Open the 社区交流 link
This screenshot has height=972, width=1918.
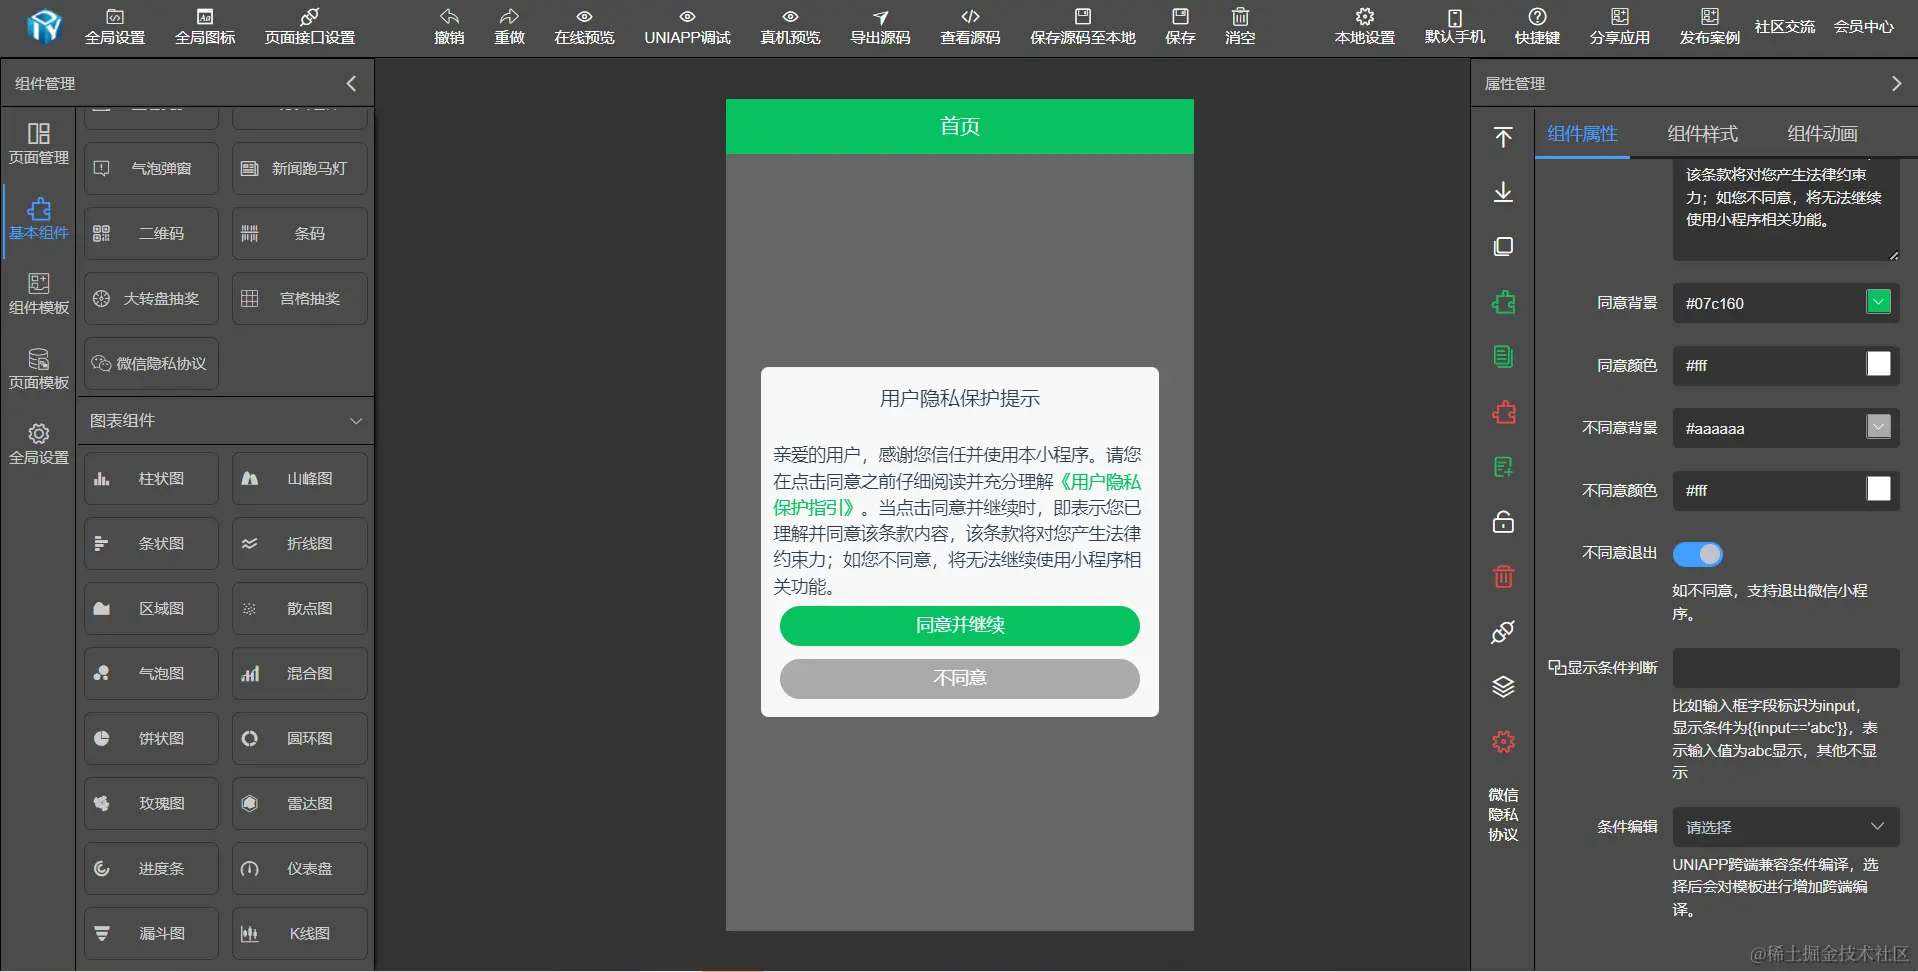(1785, 27)
